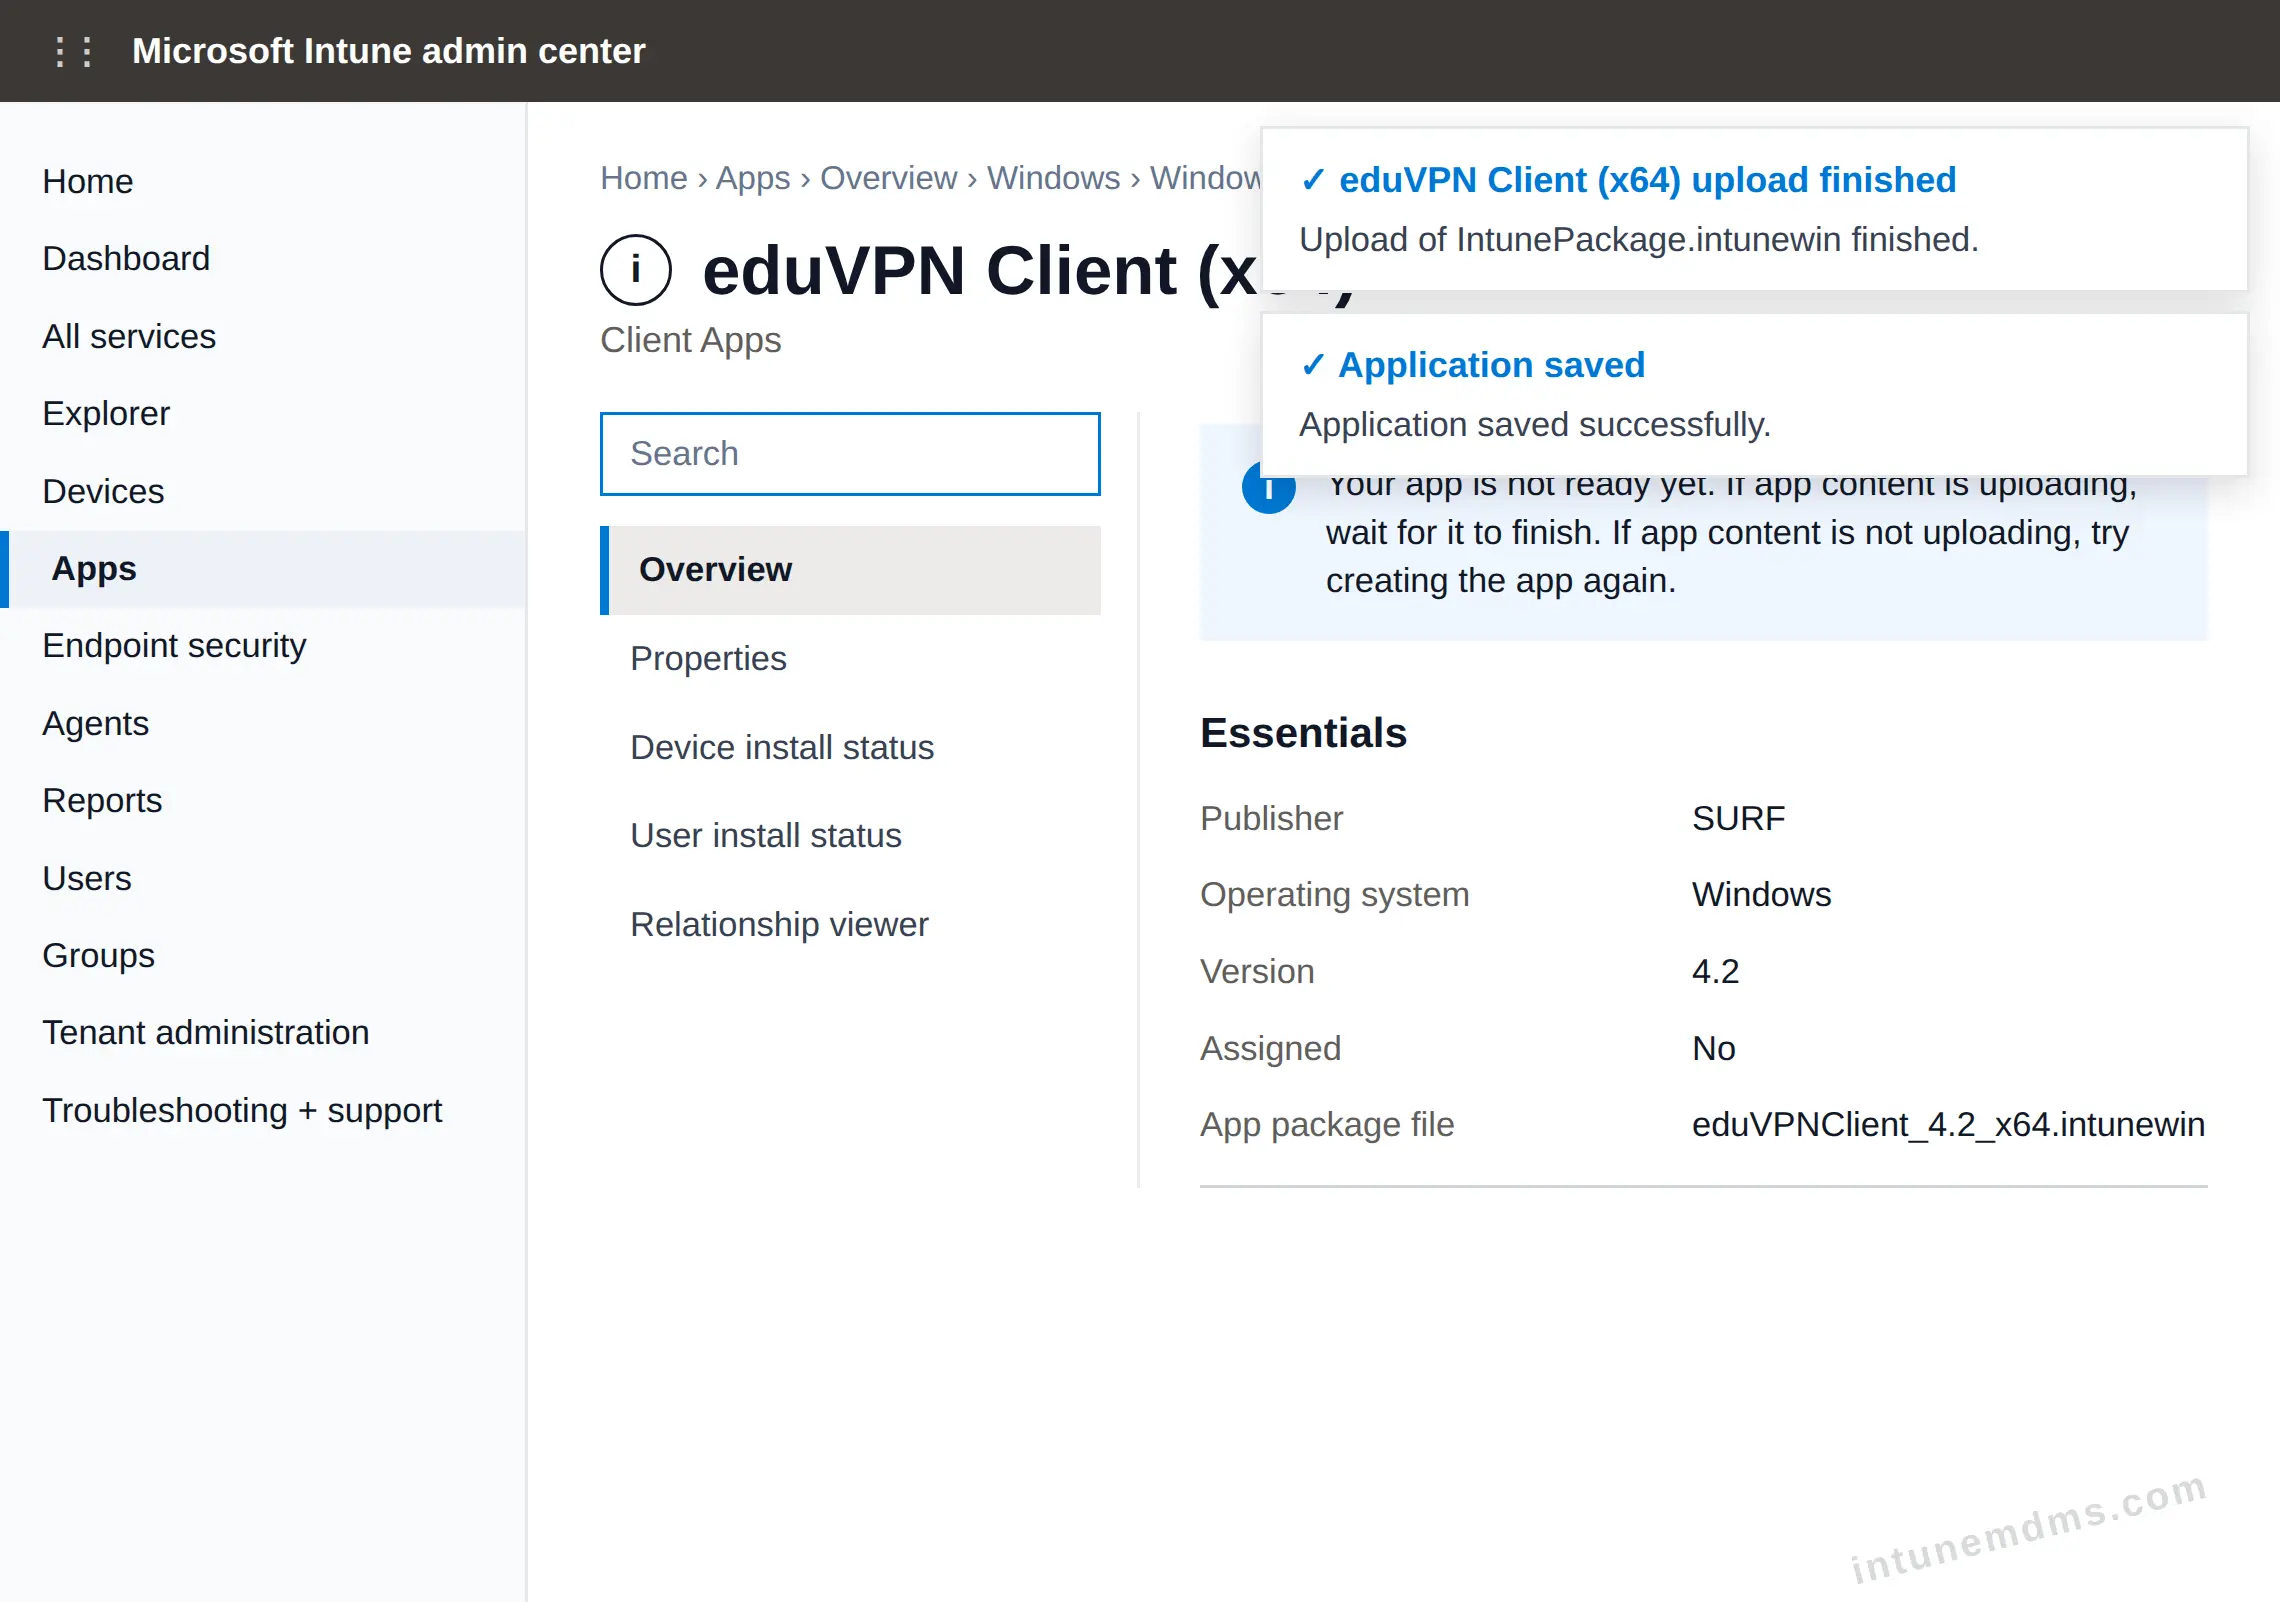
Task: Select the Assigned value No
Action: click(1713, 1048)
